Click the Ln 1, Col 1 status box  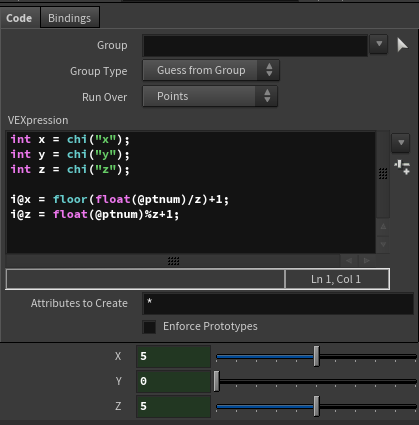[x=337, y=279]
